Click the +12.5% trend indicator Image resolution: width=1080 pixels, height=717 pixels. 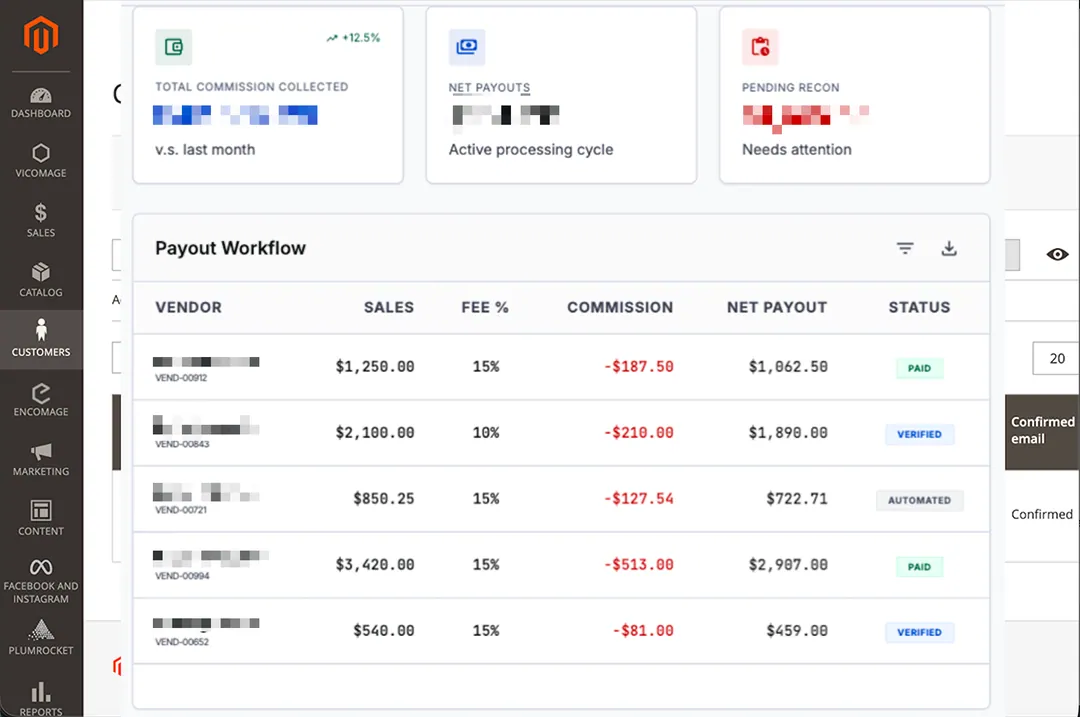click(x=353, y=38)
